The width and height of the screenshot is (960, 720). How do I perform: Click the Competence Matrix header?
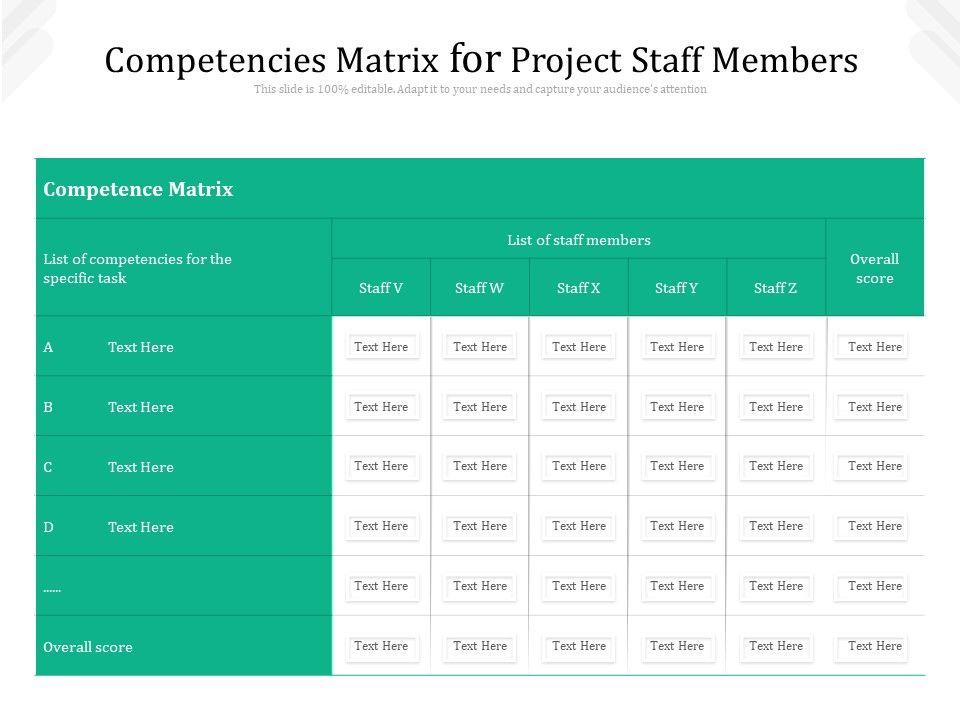(138, 189)
